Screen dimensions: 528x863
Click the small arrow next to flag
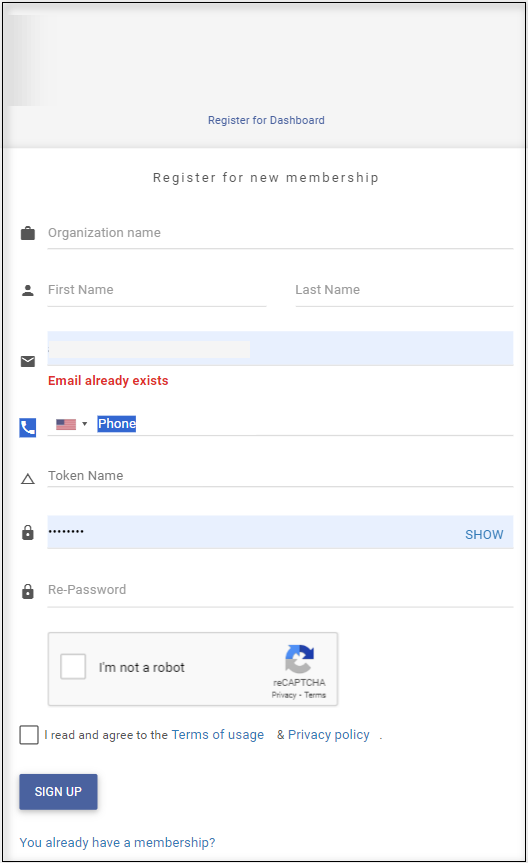tap(84, 424)
